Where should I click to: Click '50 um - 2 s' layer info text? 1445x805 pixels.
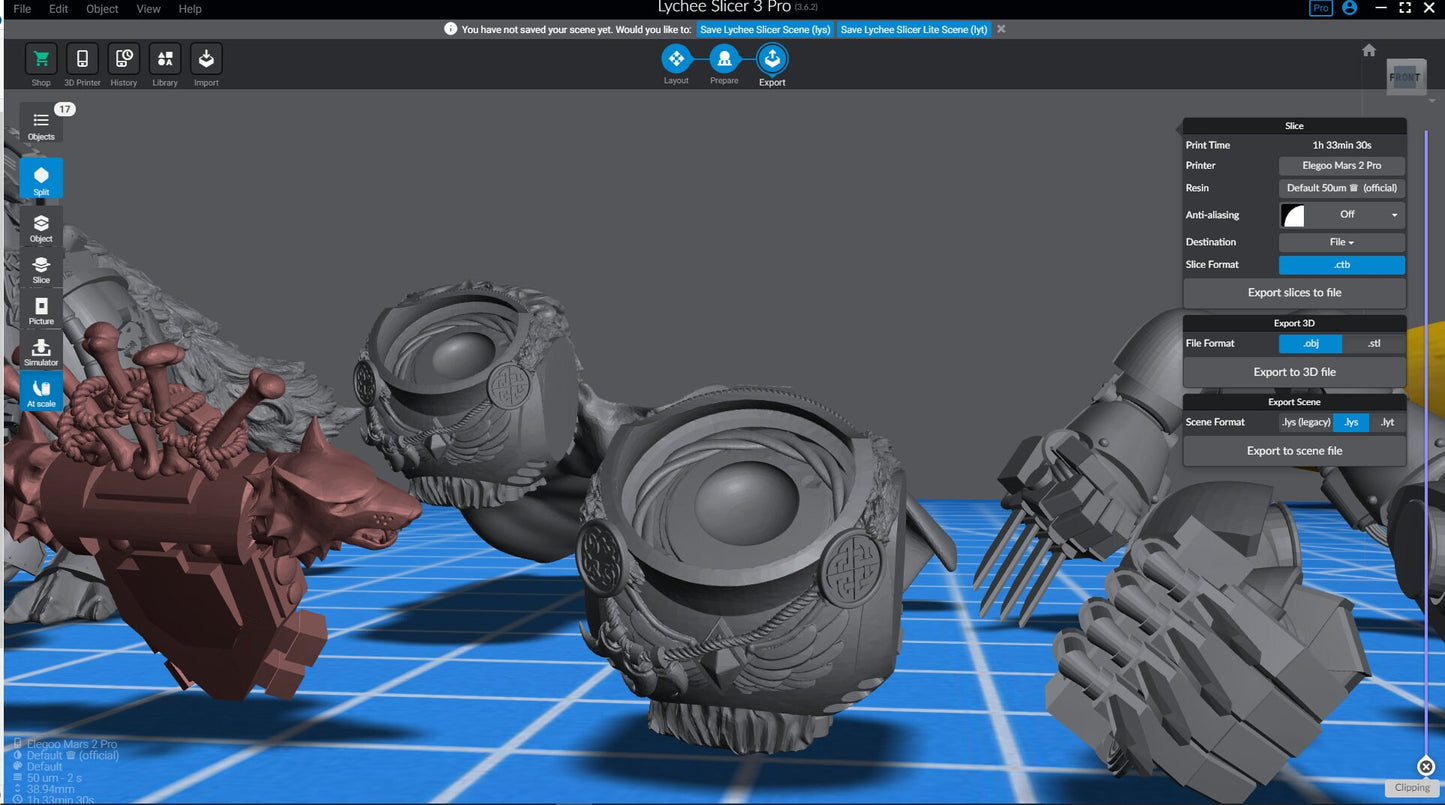(x=54, y=778)
